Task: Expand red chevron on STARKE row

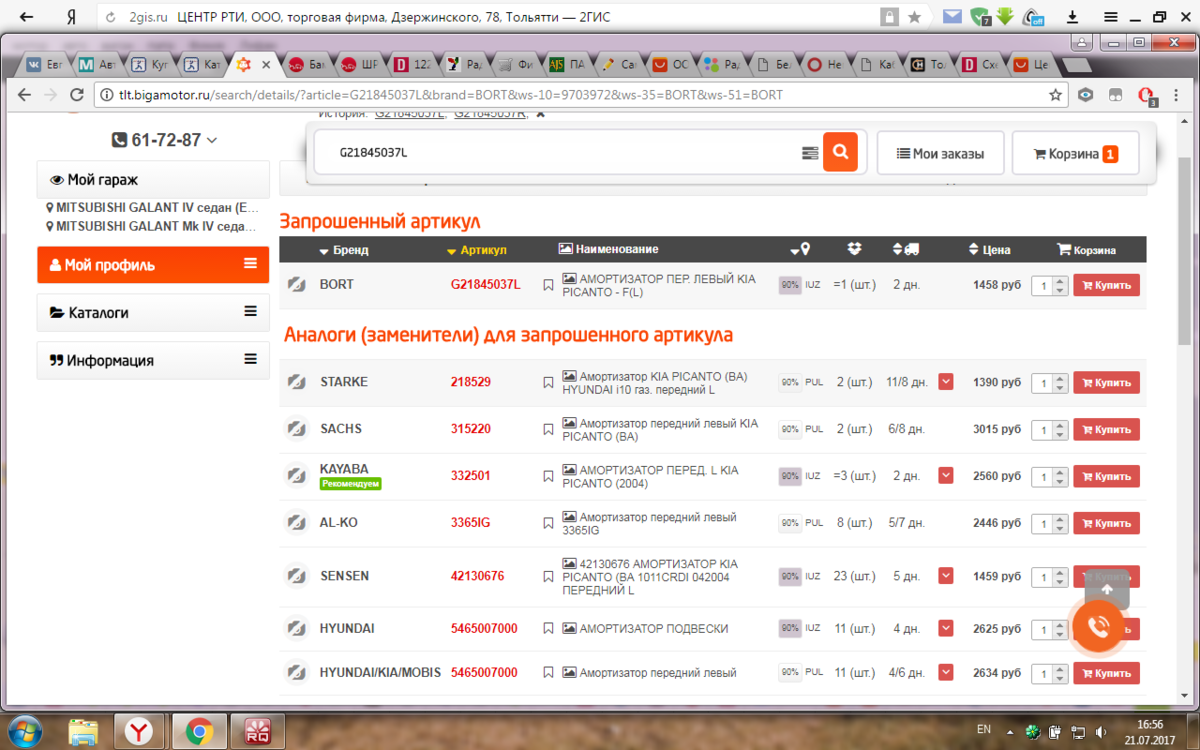Action: pyautogui.click(x=946, y=382)
